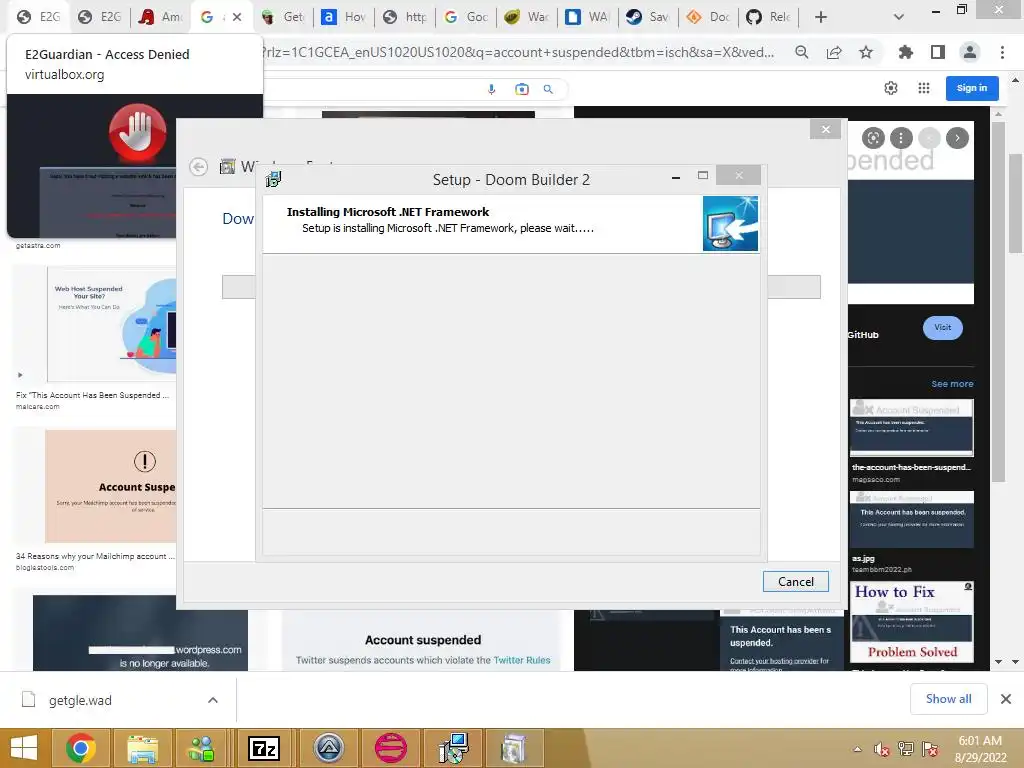Click the Google Lens icon in image preview
The image size is (1024, 768).
pos(873,138)
